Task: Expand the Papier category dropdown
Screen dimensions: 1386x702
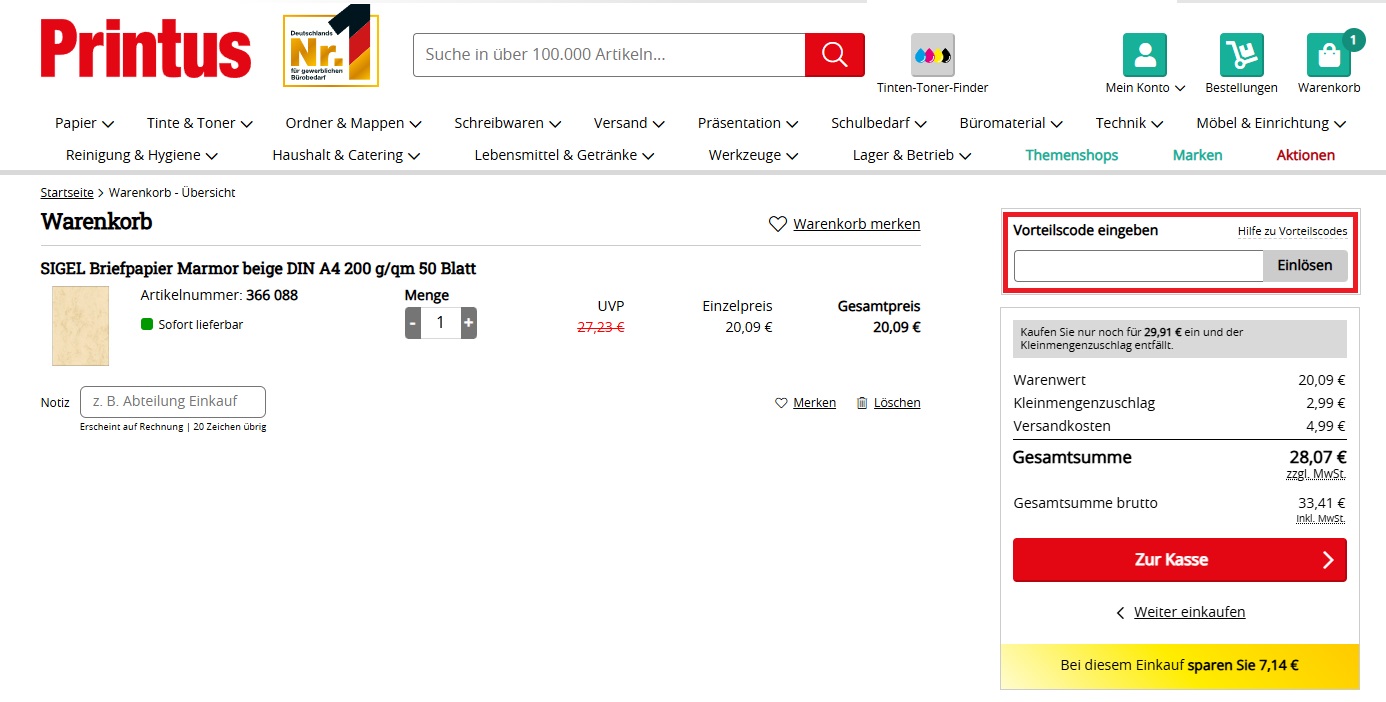Action: [85, 123]
